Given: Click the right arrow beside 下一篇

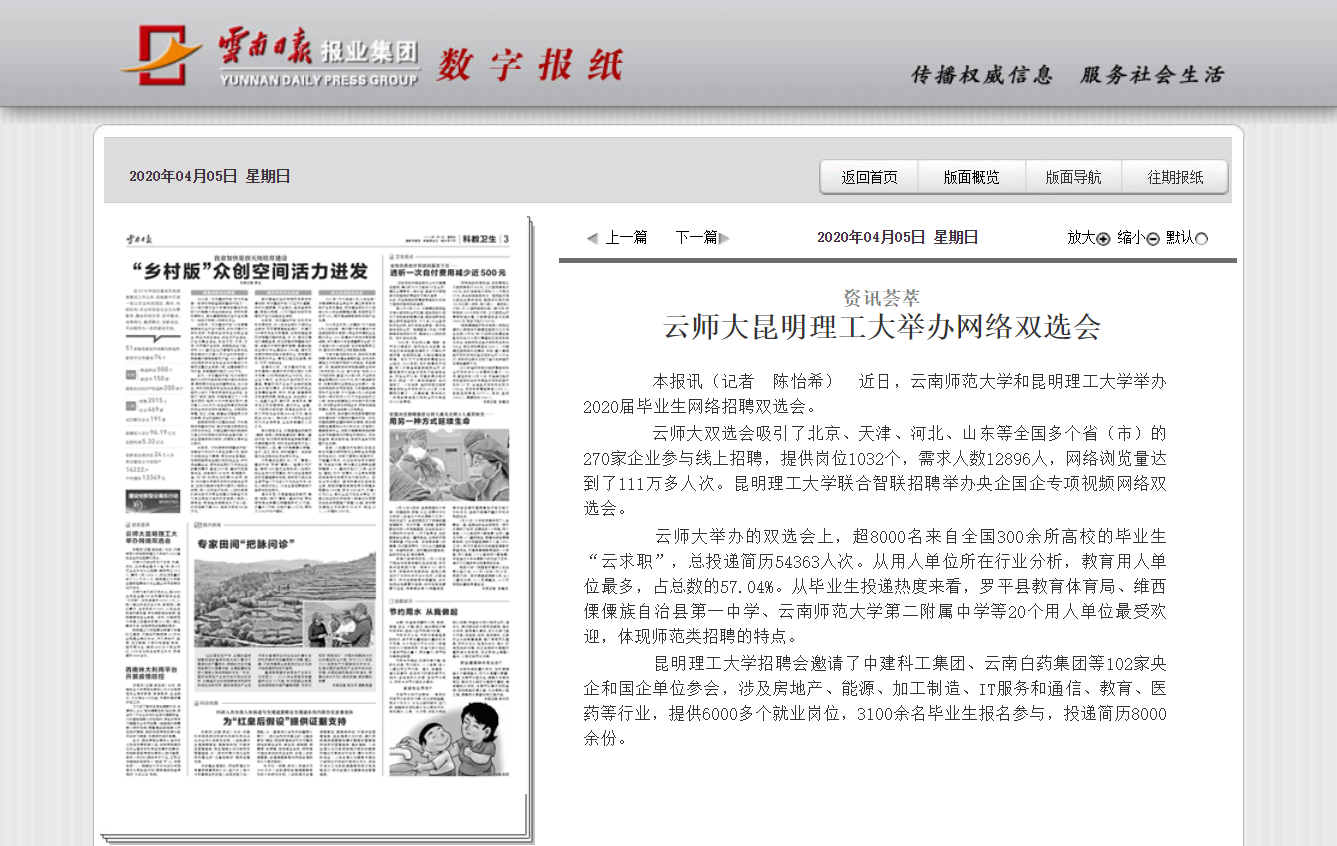Looking at the screenshot, I should (x=725, y=238).
